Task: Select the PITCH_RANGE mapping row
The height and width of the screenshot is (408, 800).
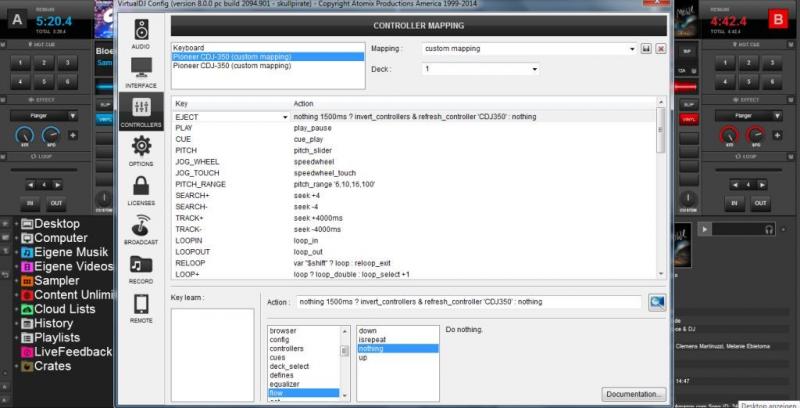Action: pos(200,184)
